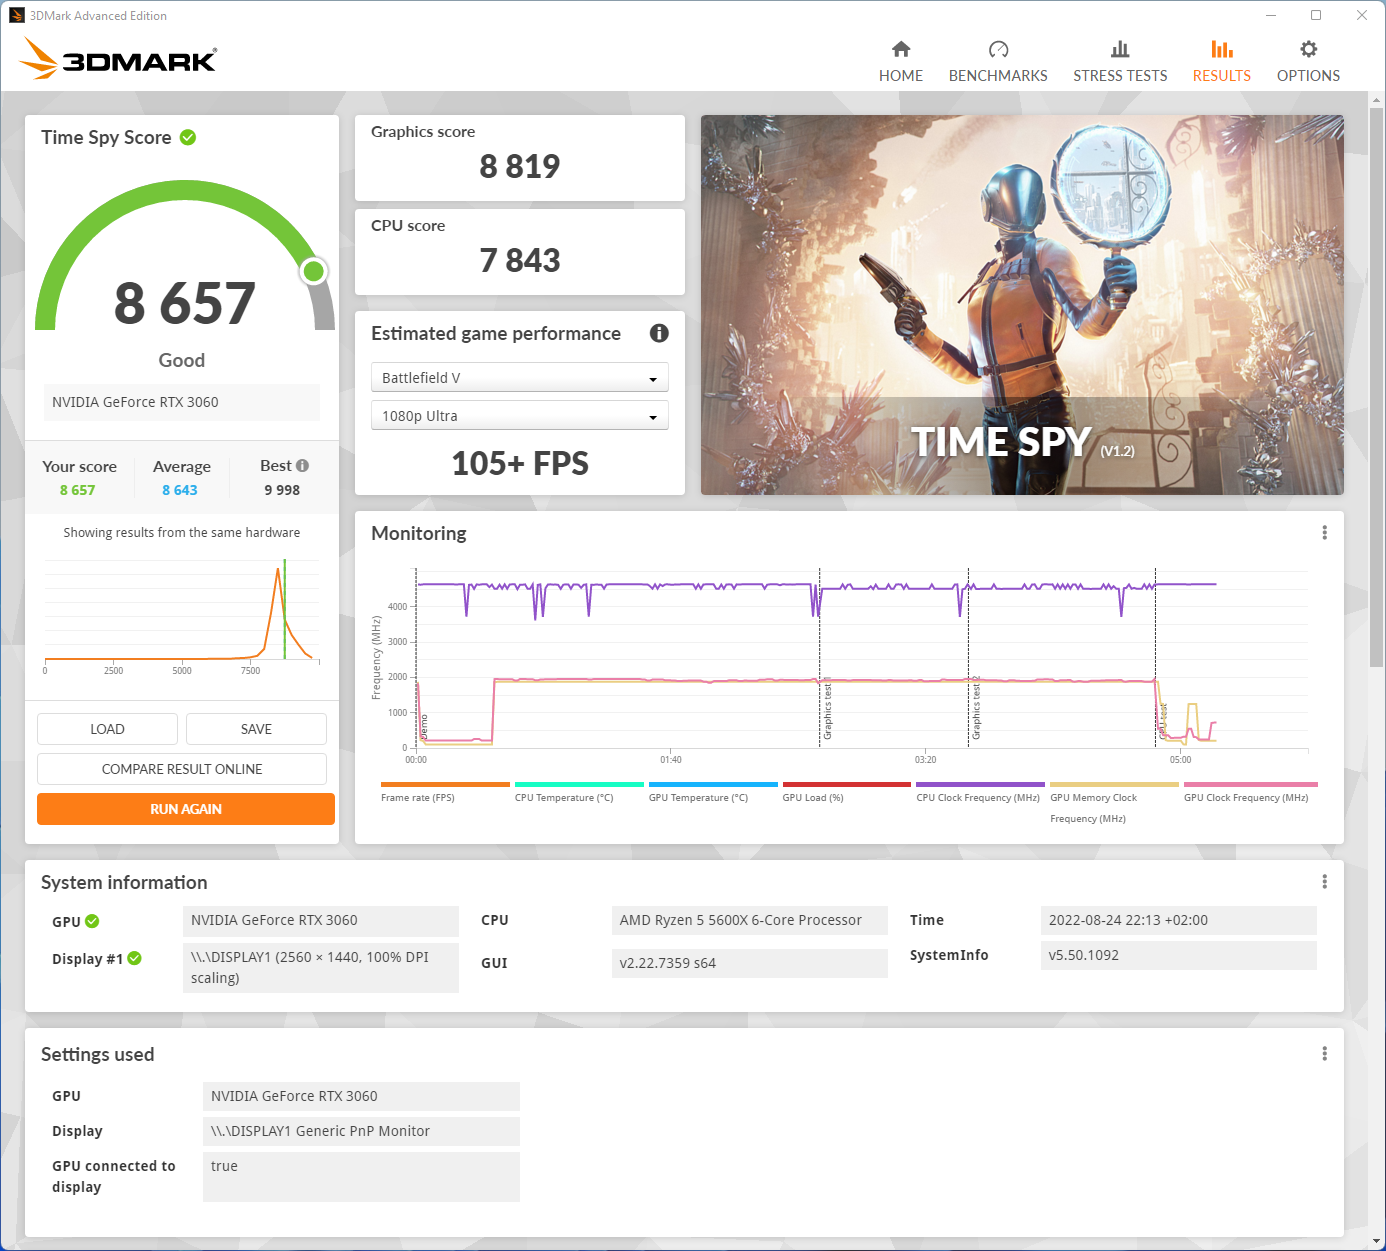The image size is (1386, 1251).
Task: Open the Benchmarks gauge icon
Action: pos(998,50)
